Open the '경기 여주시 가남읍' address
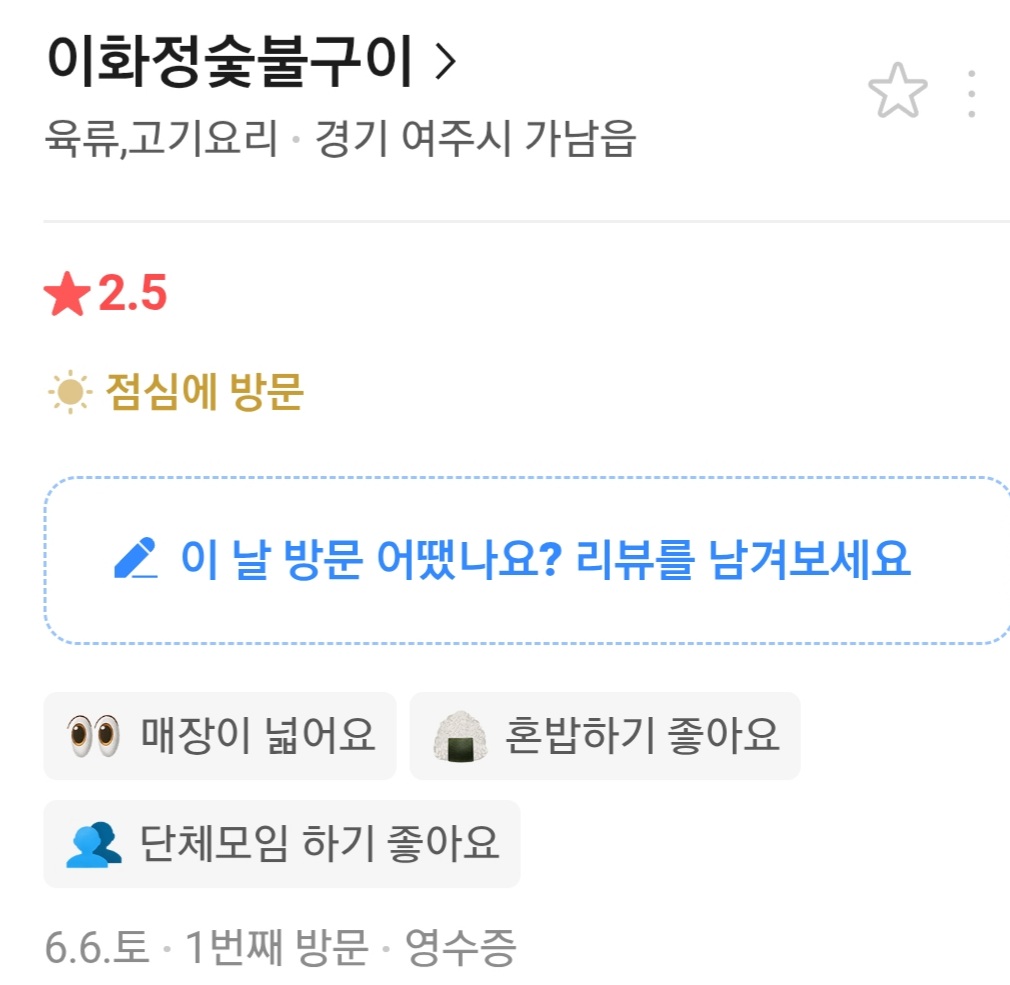 coord(475,139)
